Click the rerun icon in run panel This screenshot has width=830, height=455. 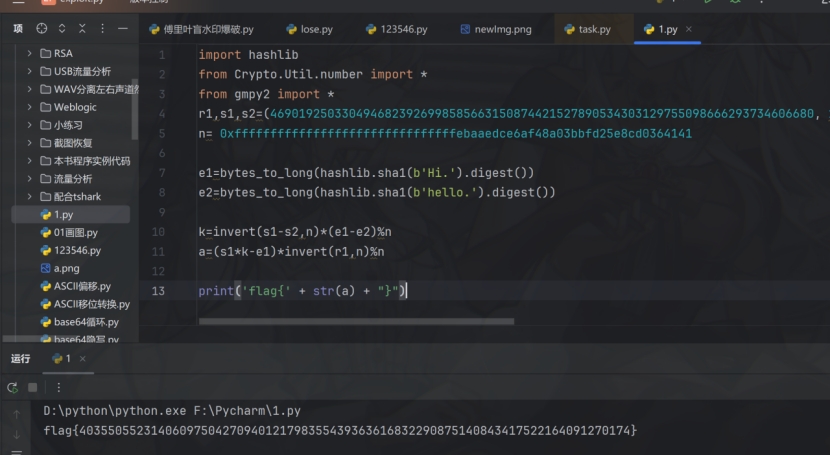(x=13, y=387)
